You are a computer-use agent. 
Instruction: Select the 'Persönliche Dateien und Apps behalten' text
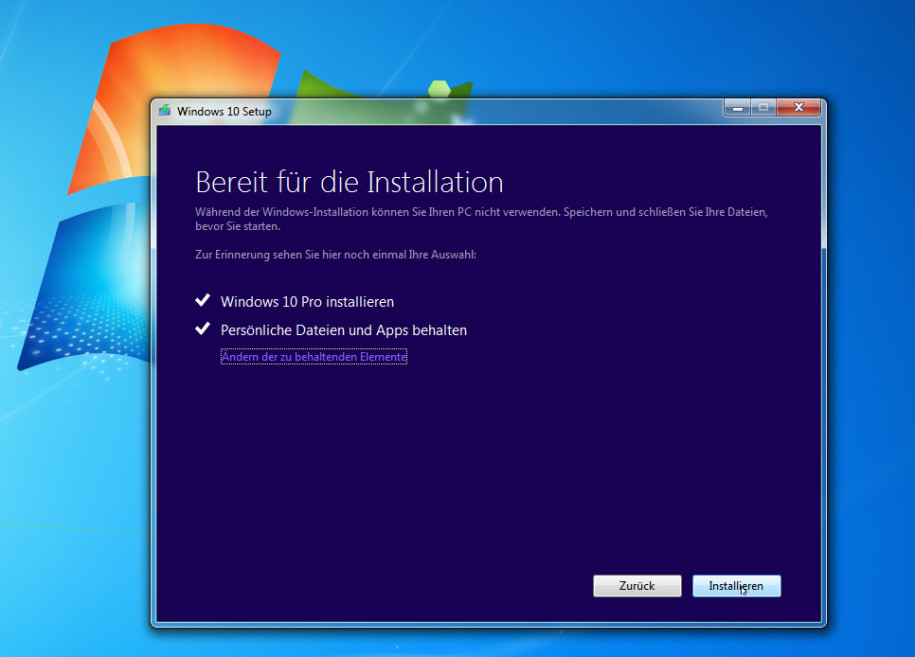pos(344,330)
